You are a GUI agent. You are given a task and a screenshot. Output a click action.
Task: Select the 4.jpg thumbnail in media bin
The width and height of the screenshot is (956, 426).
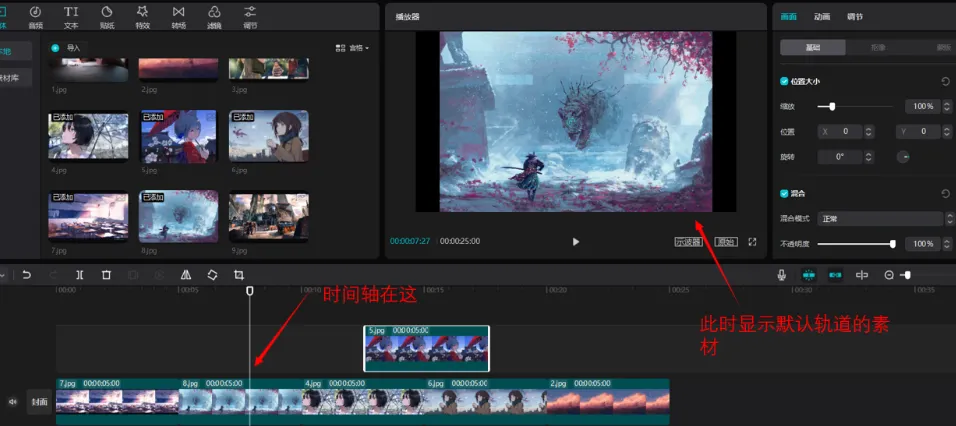88,135
